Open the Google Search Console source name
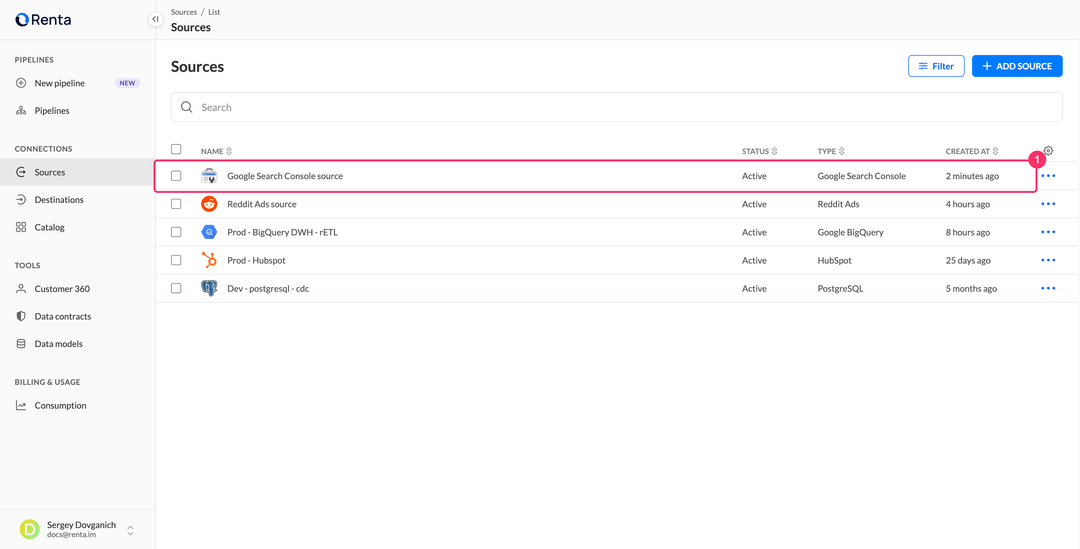This screenshot has height=549, width=1080. tap(285, 176)
